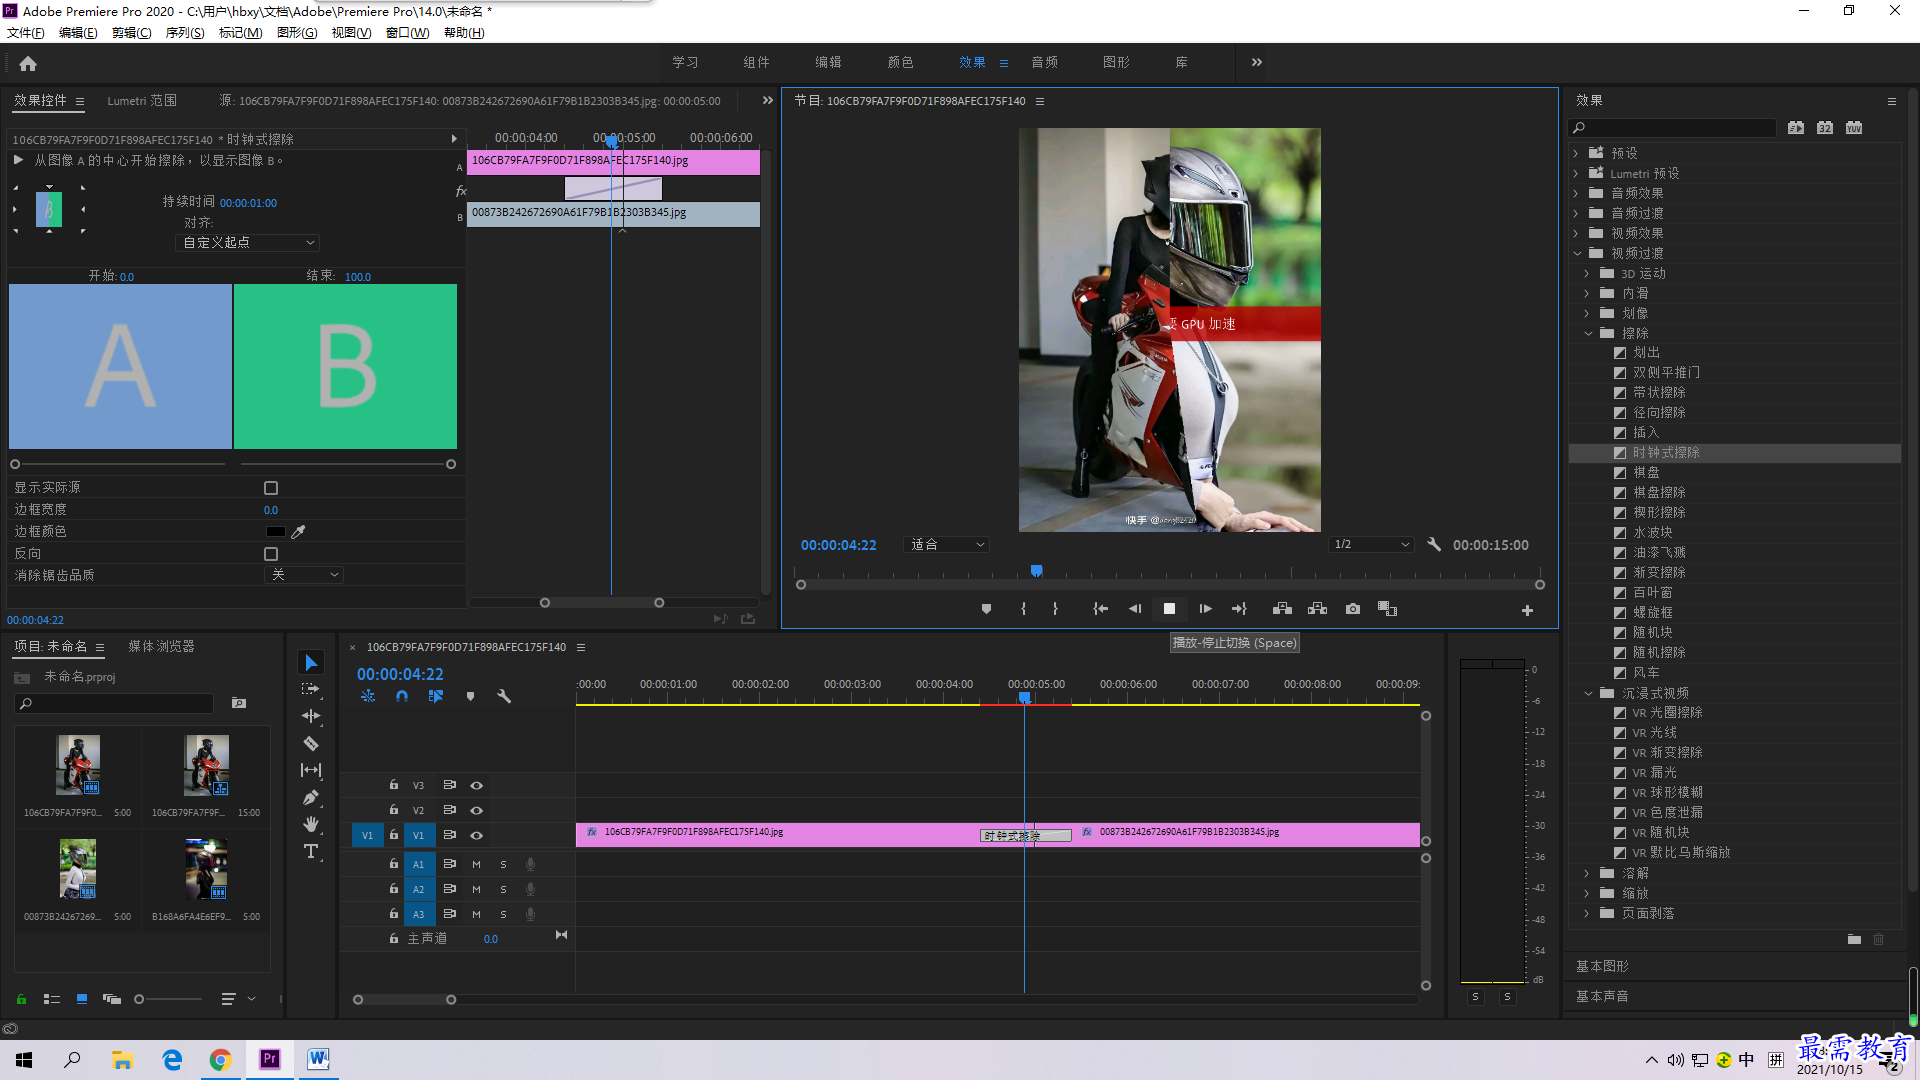Show more workspaces with overflow chevron

point(1257,63)
